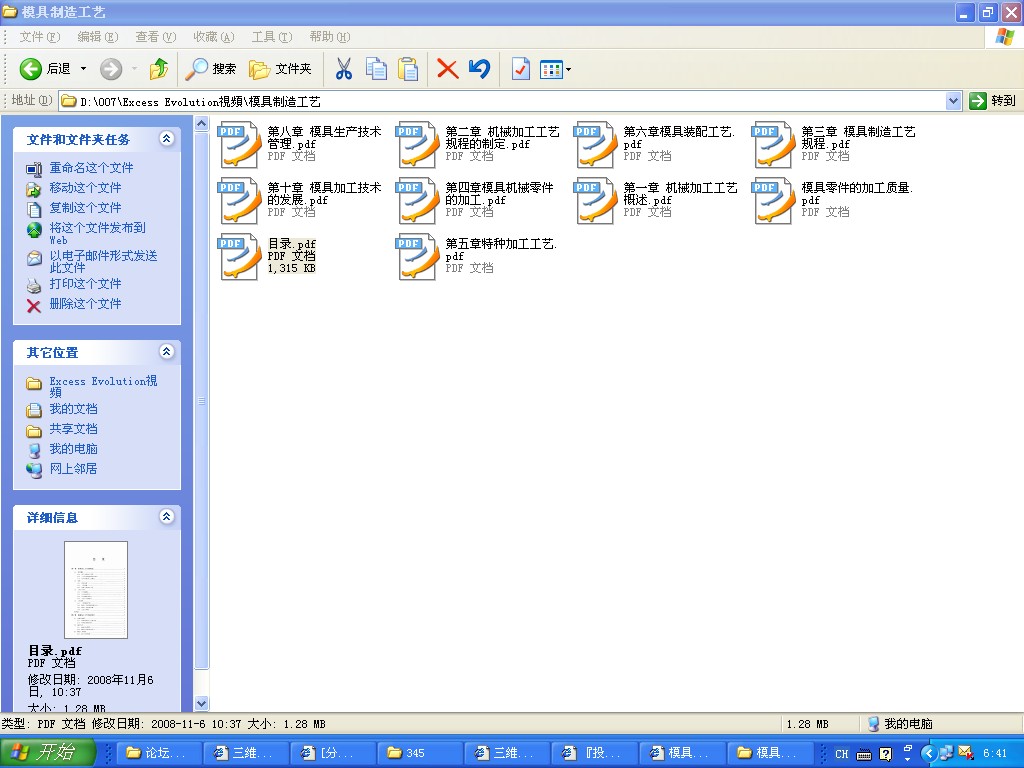Click 重命名这个文件 task link
The image size is (1024, 768).
[91, 168]
